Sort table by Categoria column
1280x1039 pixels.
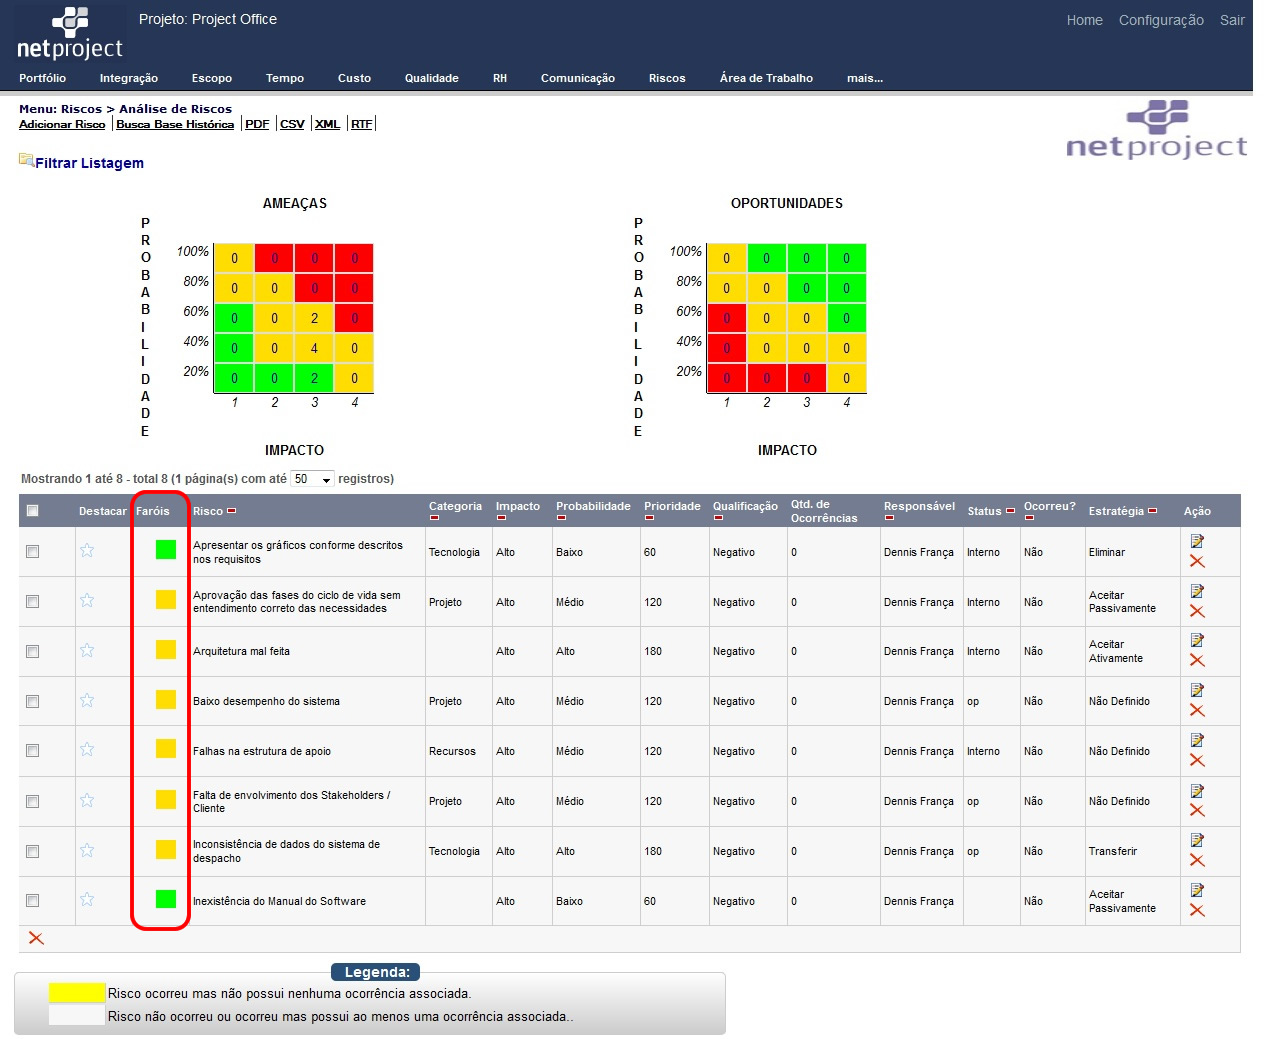tap(455, 506)
